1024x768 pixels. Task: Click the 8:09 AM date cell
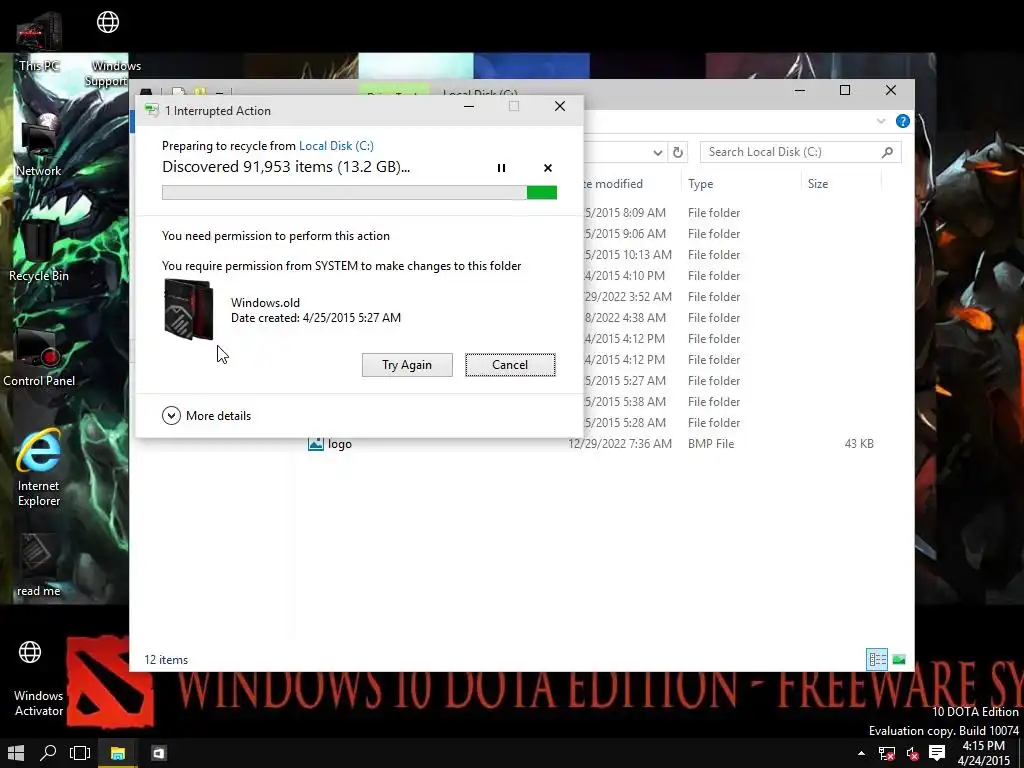[625, 213]
